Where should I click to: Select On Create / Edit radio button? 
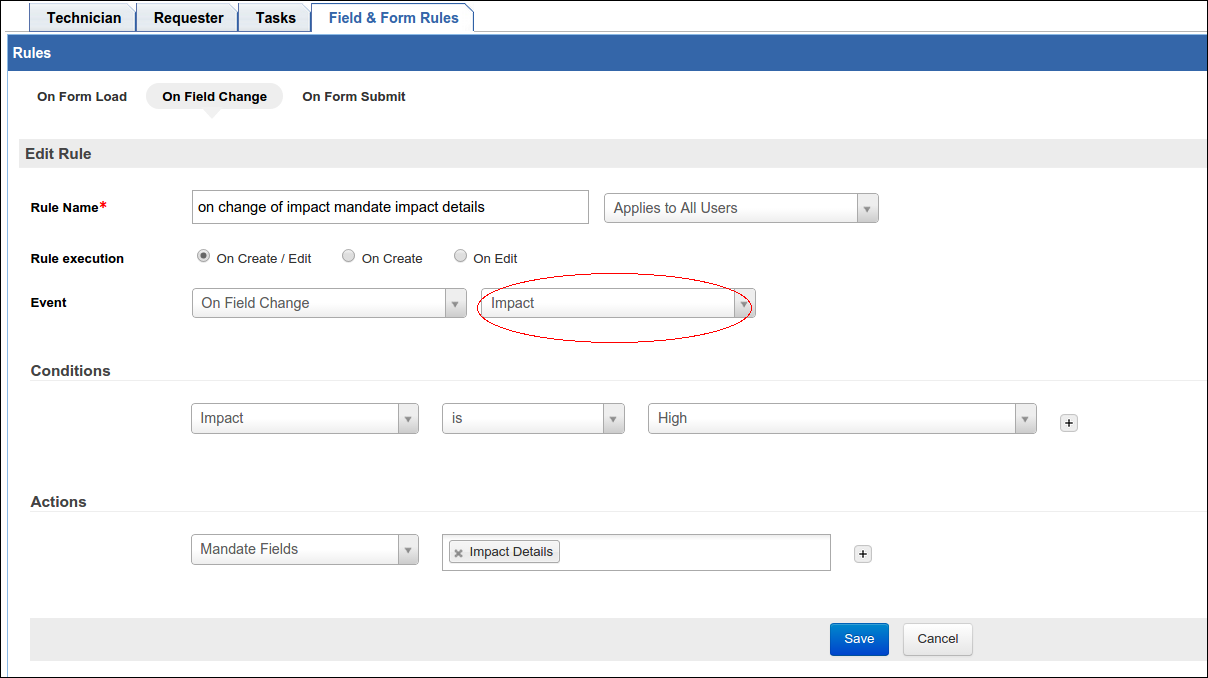pos(204,256)
